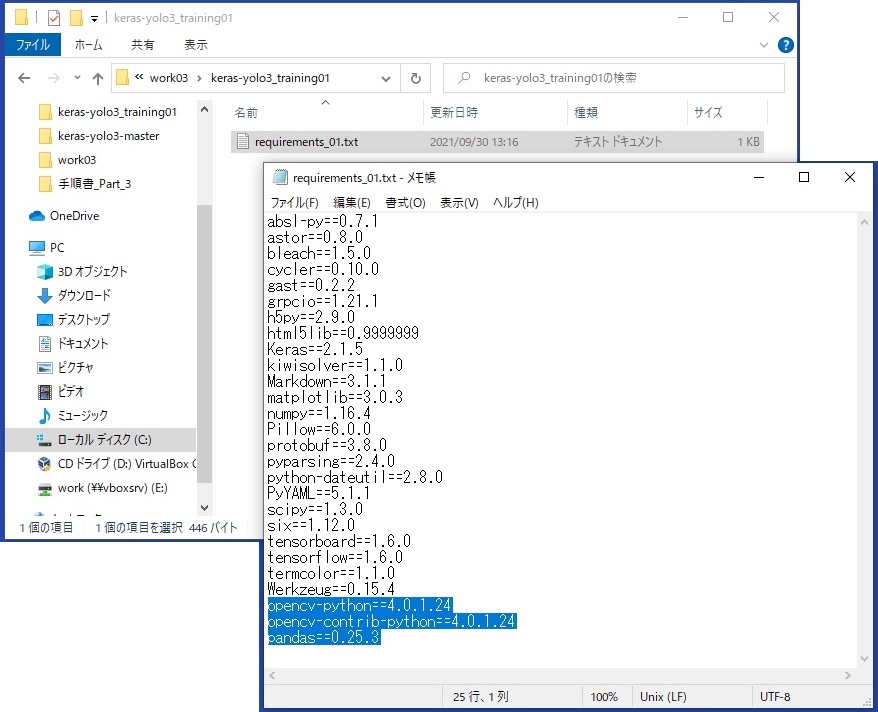
Task: Click work03 in the address breadcrumb
Action: pos(169,78)
